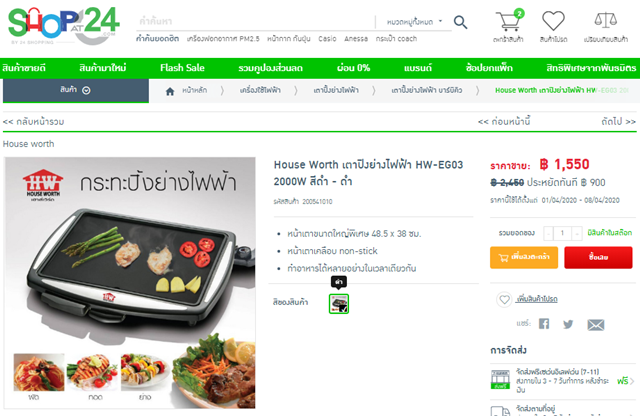
Task: Click the search magnifier icon
Action: pyautogui.click(x=460, y=22)
